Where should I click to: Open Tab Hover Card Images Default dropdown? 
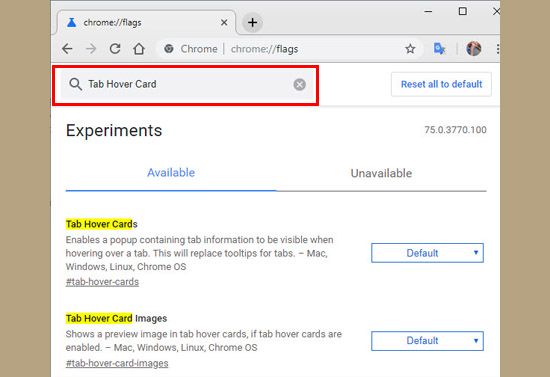click(x=427, y=341)
